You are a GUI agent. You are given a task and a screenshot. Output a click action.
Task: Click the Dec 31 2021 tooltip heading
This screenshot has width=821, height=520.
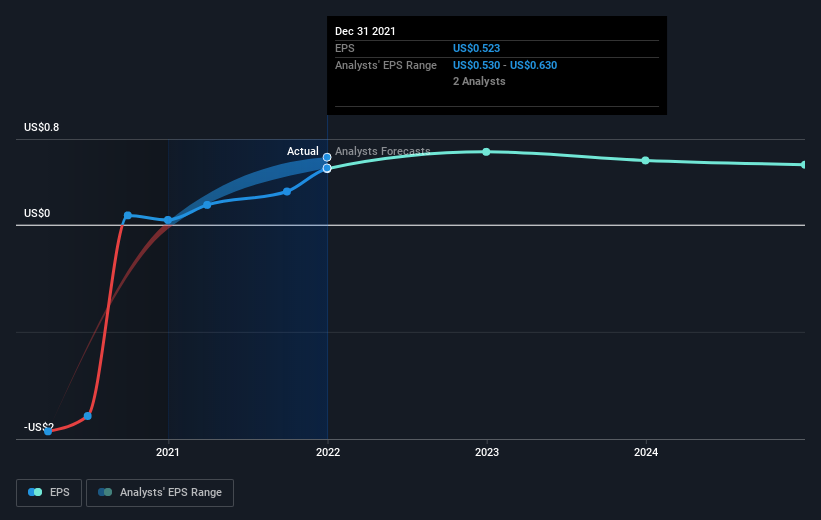(365, 31)
